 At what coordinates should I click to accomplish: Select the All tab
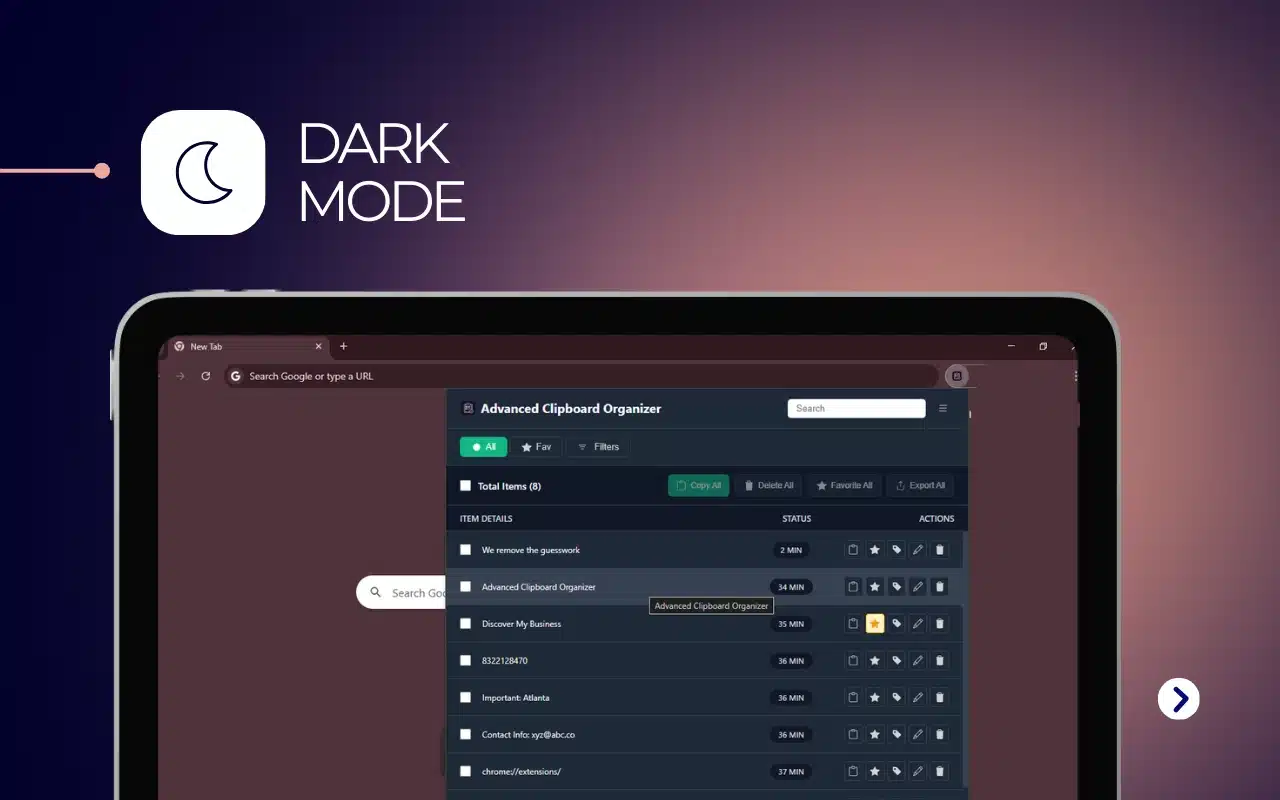(484, 447)
